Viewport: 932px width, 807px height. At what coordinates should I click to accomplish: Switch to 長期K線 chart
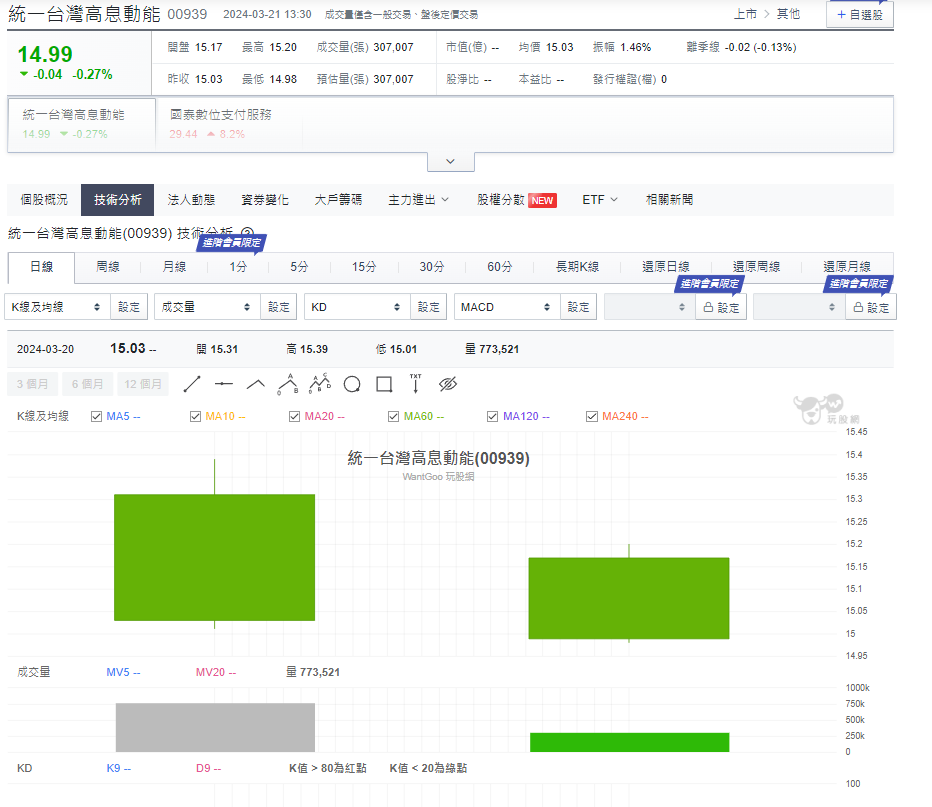coord(577,267)
